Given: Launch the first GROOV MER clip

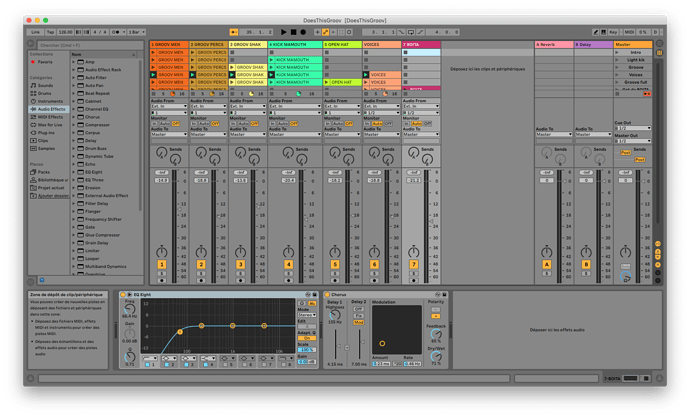Looking at the screenshot, I should [x=153, y=53].
